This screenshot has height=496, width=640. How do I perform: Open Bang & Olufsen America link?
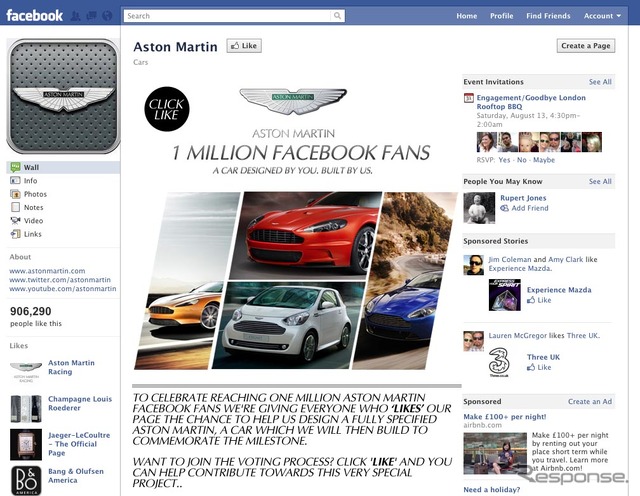(x=76, y=476)
